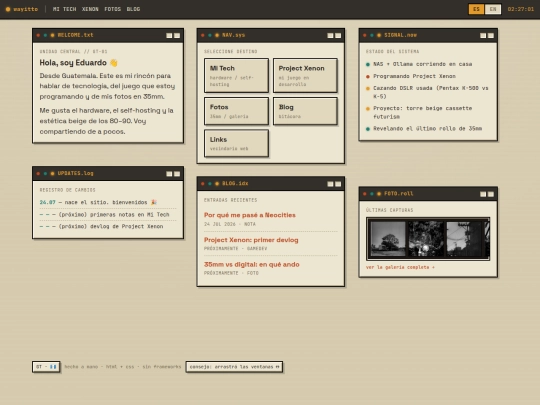Click the clock readout in the top bar
Viewport: 540px width, 405px height.
pyautogui.click(x=520, y=9)
